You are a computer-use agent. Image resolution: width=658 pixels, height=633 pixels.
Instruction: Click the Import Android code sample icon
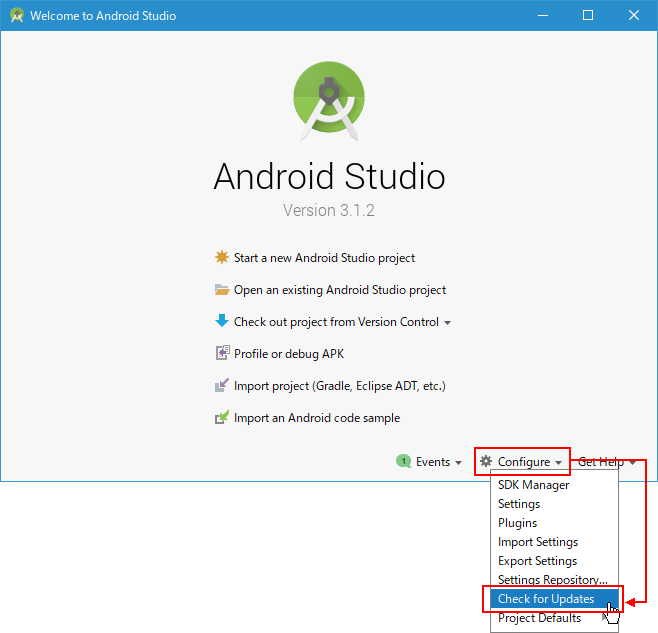click(222, 417)
